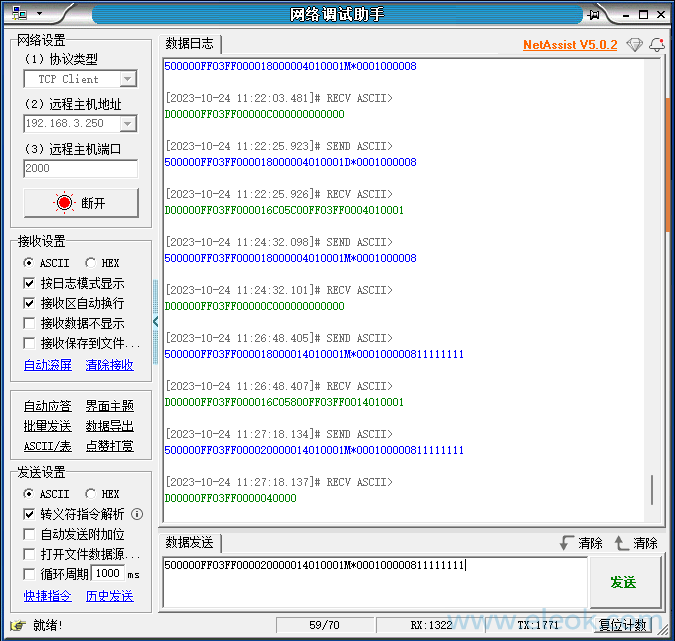The width and height of the screenshot is (675, 641).
Task: Click the send data text input field
Action: [375, 582]
